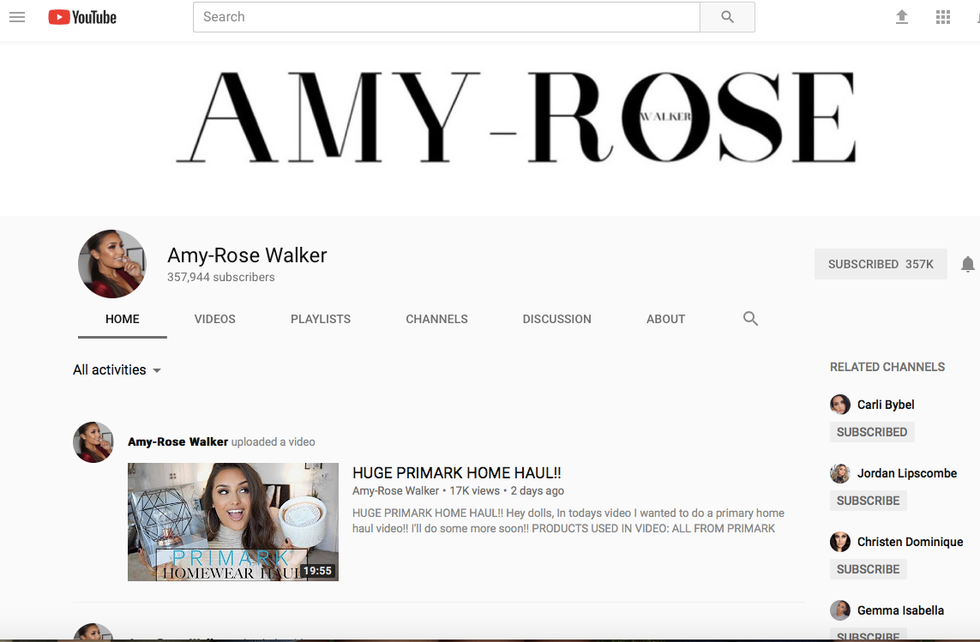Open the hamburger guide menu
The width and height of the screenshot is (980, 642).
click(x=17, y=17)
